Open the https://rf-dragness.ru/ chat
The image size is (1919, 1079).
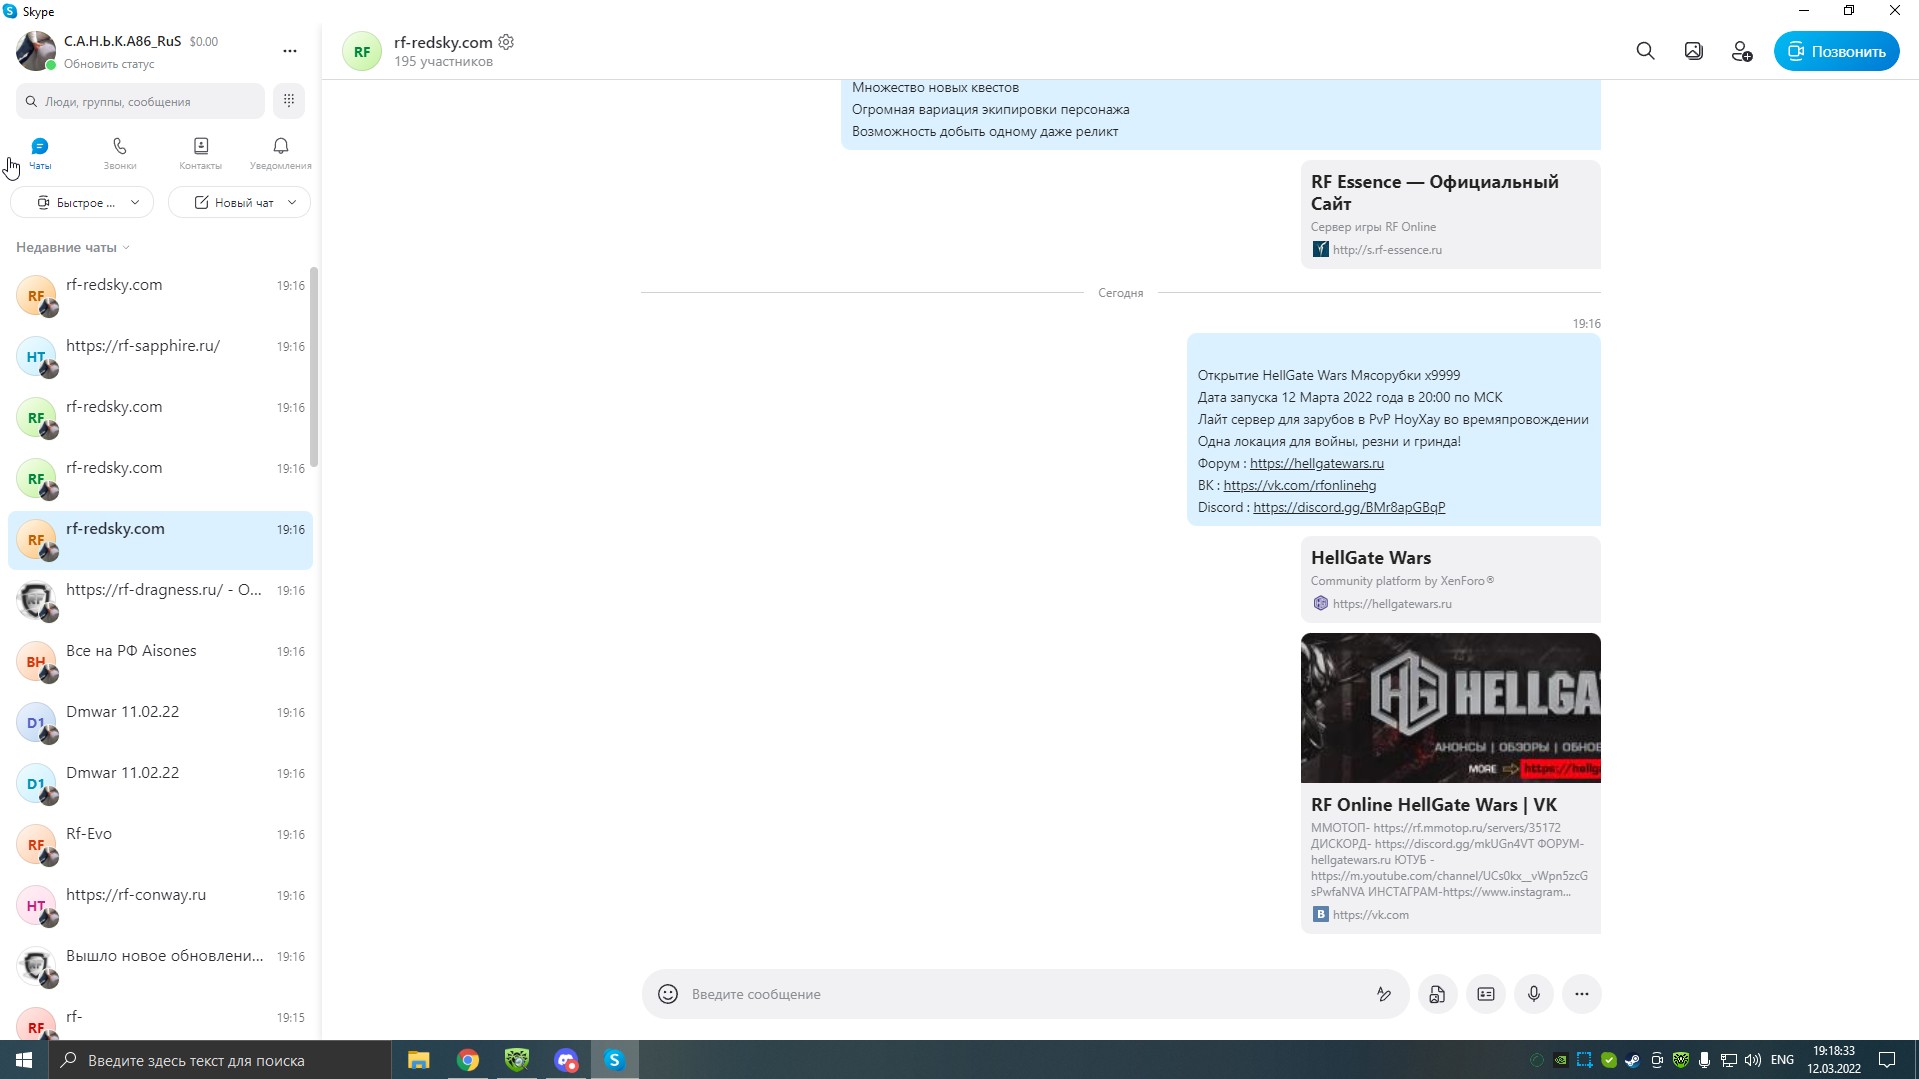160,600
